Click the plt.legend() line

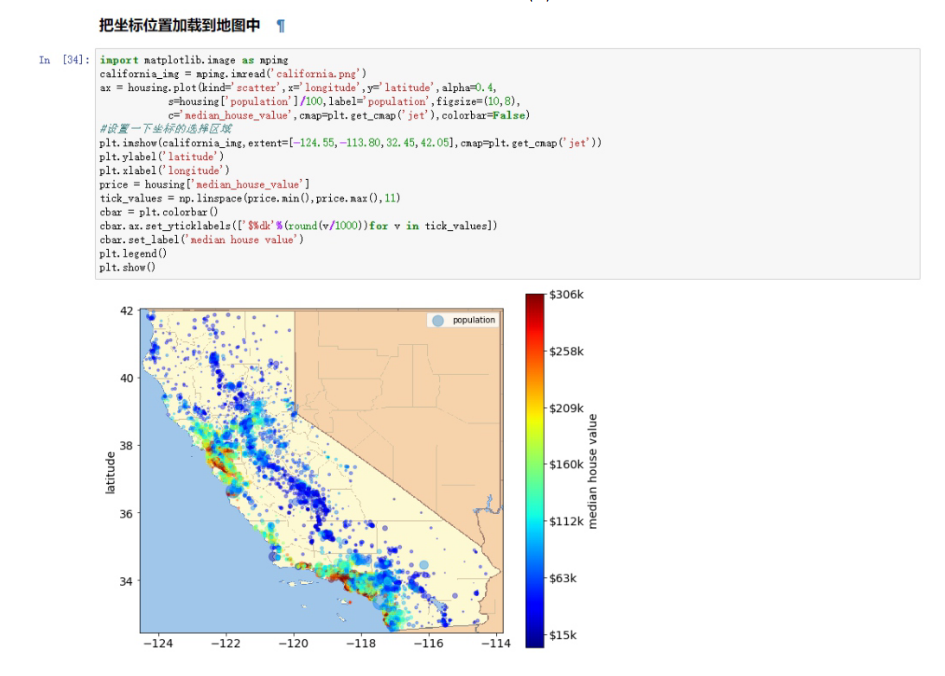coord(133,254)
